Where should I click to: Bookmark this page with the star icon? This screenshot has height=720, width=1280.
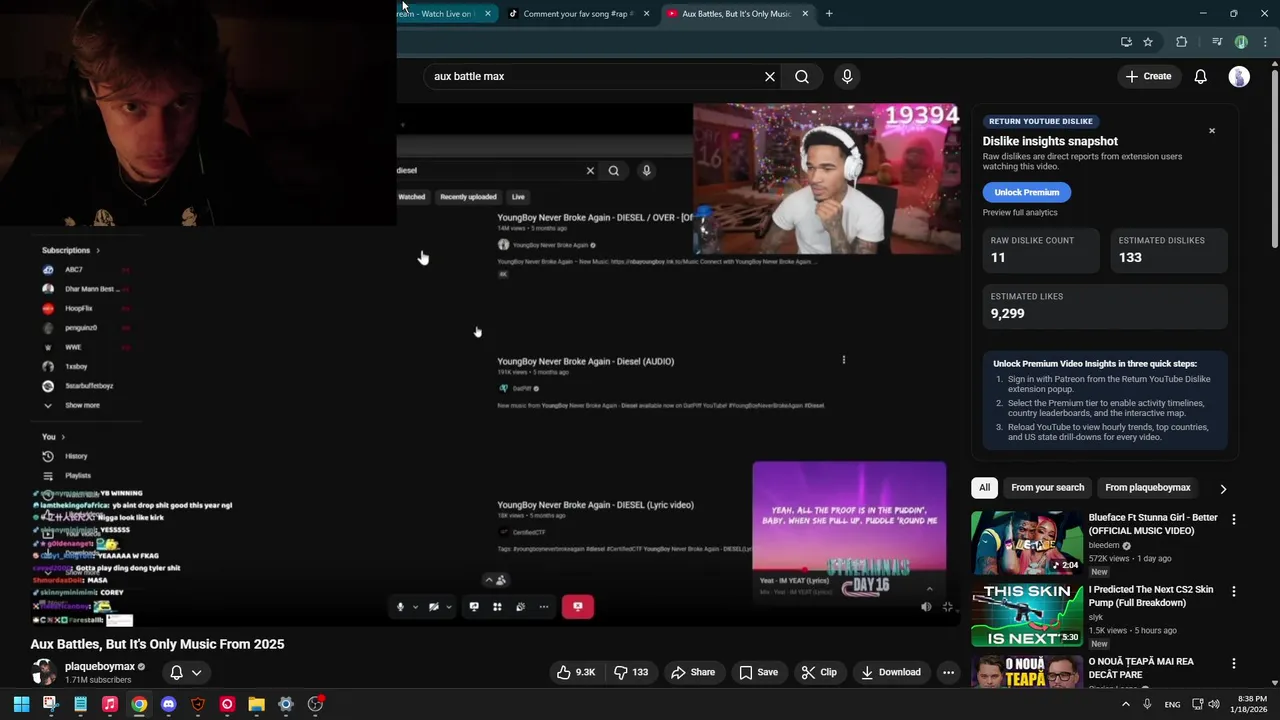tap(1148, 42)
